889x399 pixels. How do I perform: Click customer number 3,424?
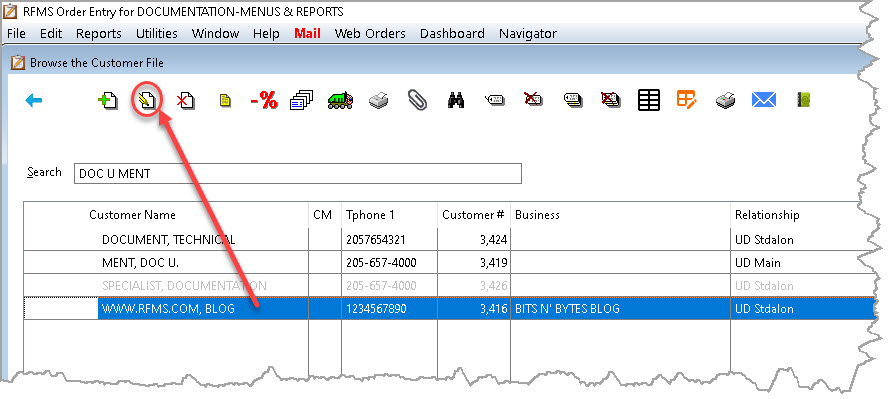(493, 240)
